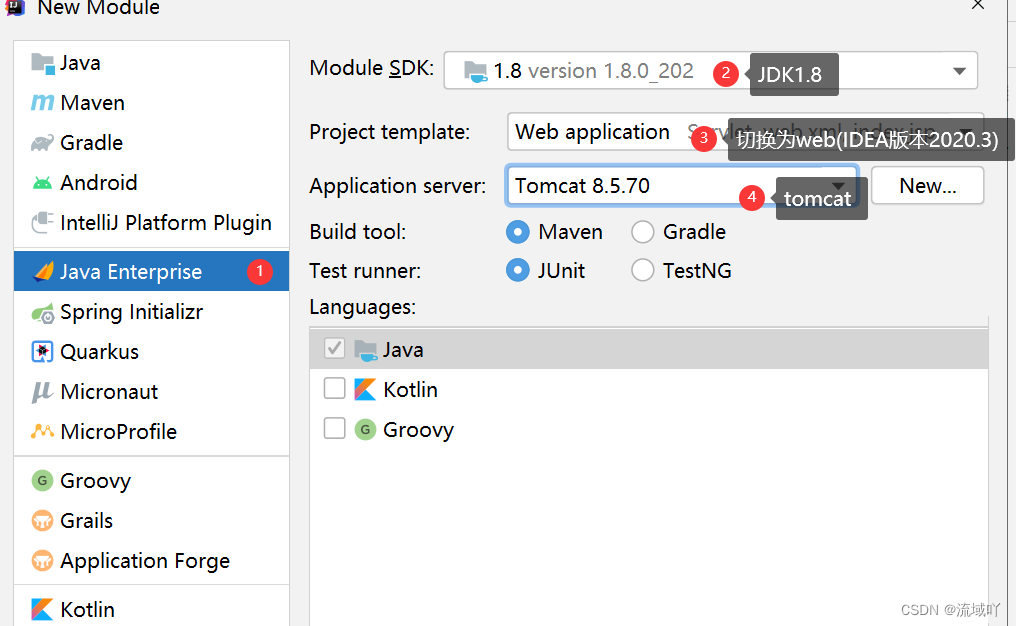Choose Application Forge in the sidebar
The height and width of the screenshot is (626, 1016).
click(152, 561)
